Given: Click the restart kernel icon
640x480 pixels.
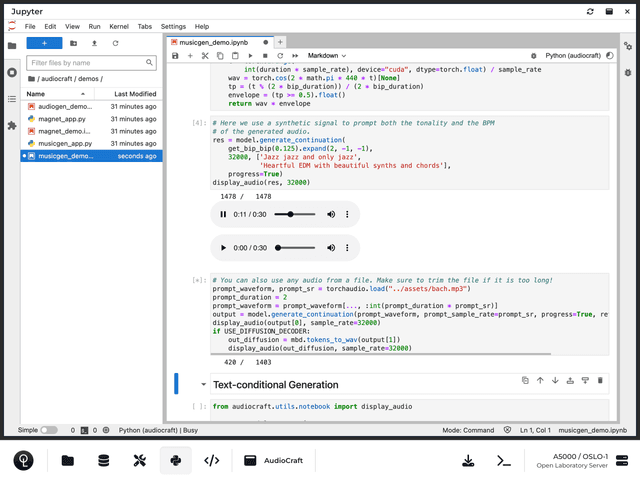Looking at the screenshot, I should 278,56.
